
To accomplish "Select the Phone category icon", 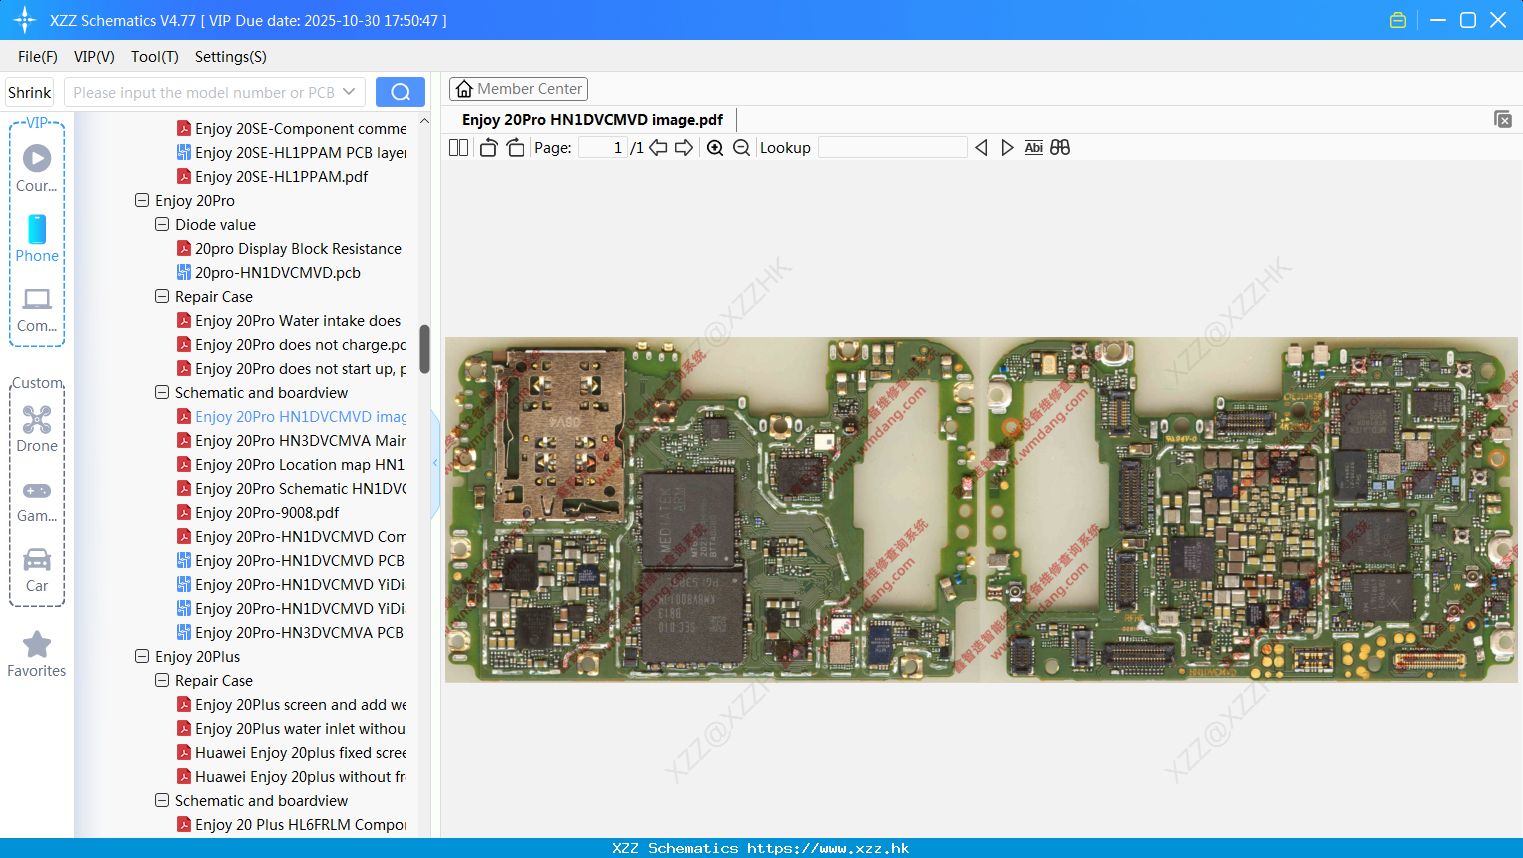I will (37, 238).
